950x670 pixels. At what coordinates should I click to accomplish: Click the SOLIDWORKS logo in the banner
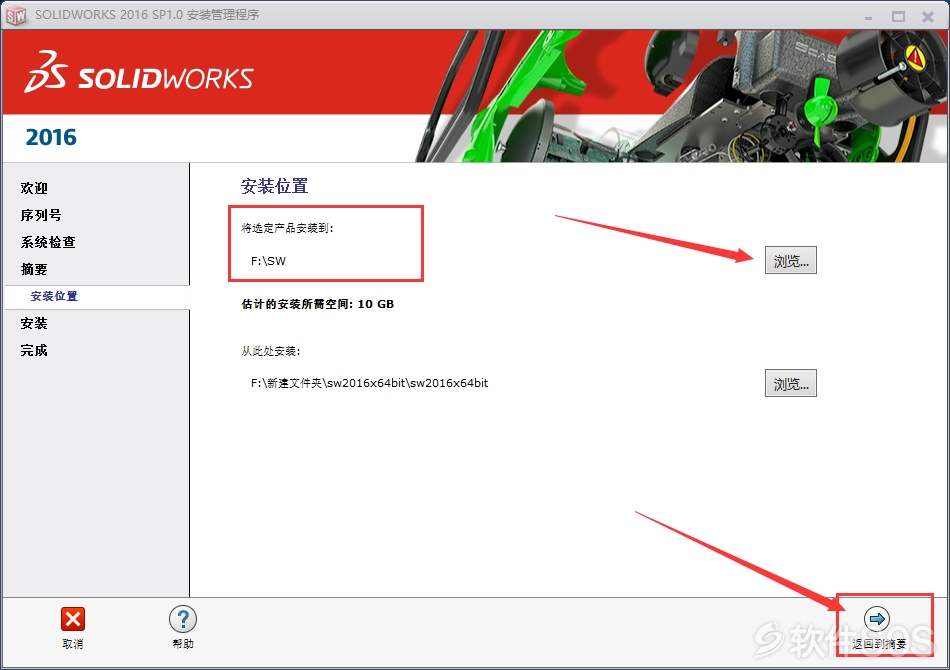click(139, 73)
